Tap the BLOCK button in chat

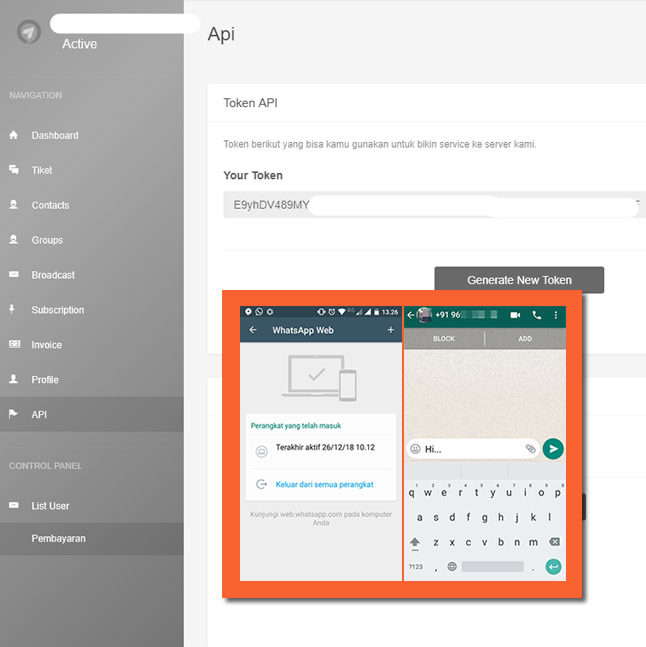coord(443,339)
